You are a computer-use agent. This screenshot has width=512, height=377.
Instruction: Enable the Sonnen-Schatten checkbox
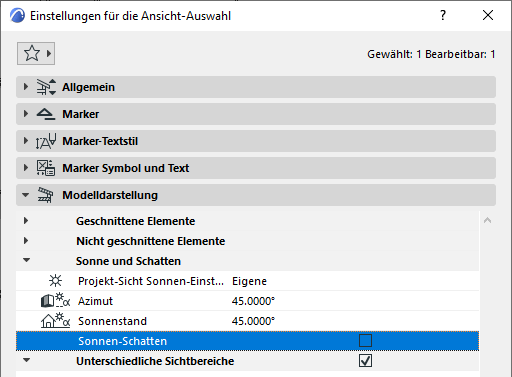click(x=365, y=341)
